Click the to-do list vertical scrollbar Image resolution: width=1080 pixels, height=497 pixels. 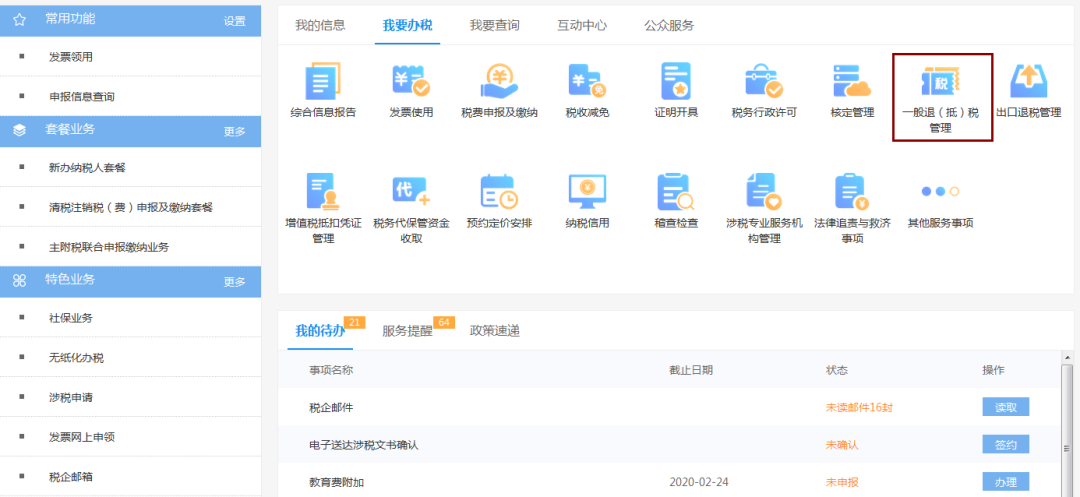tap(1067, 423)
